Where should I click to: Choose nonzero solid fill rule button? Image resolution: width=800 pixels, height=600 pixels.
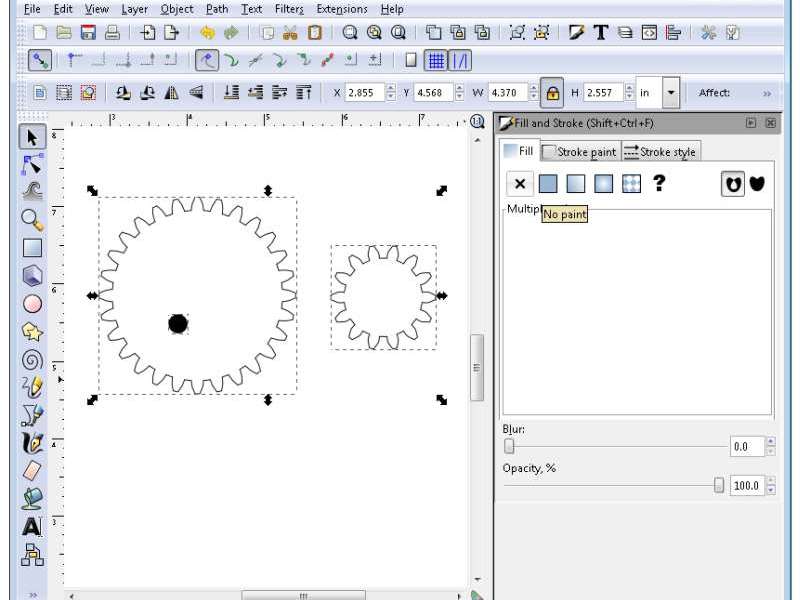pyautogui.click(x=757, y=184)
